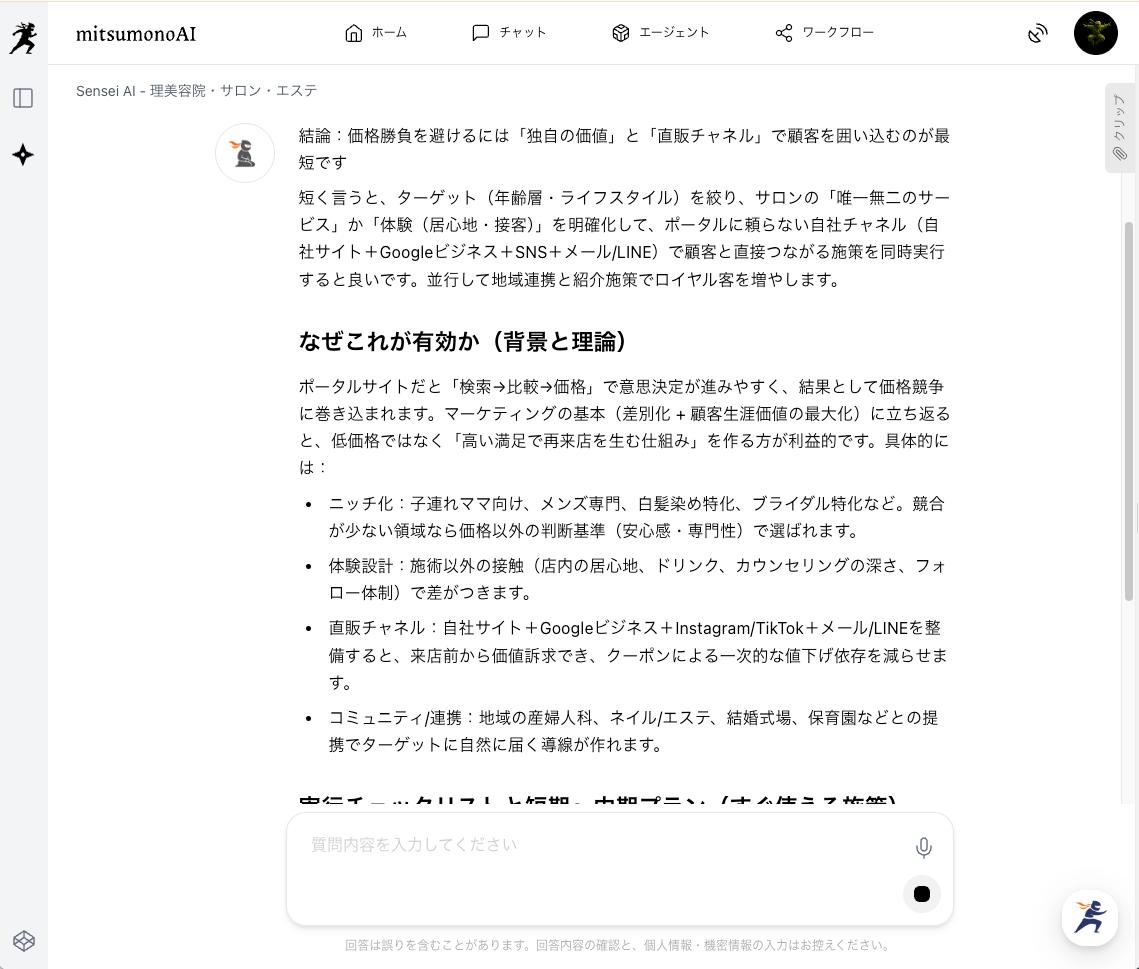Focus the 質問内容を入力してください input field
This screenshot has height=969, width=1139.
[600, 845]
